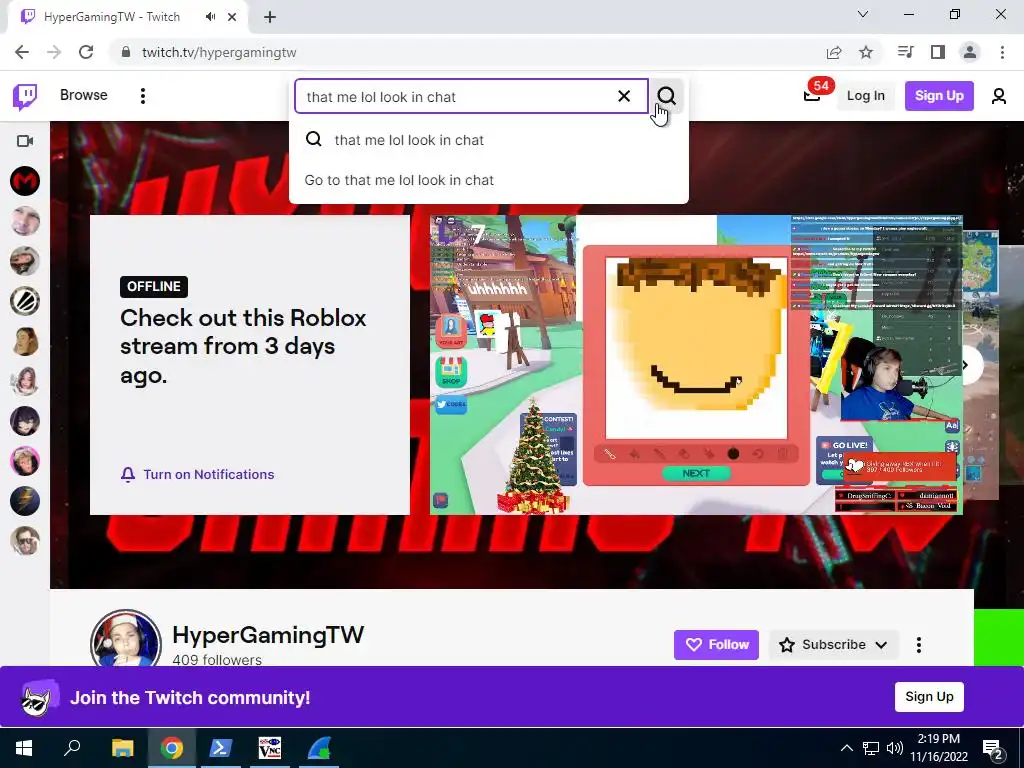The image size is (1024, 768).
Task: Open the Chrome three-dot menu
Action: point(1002,52)
